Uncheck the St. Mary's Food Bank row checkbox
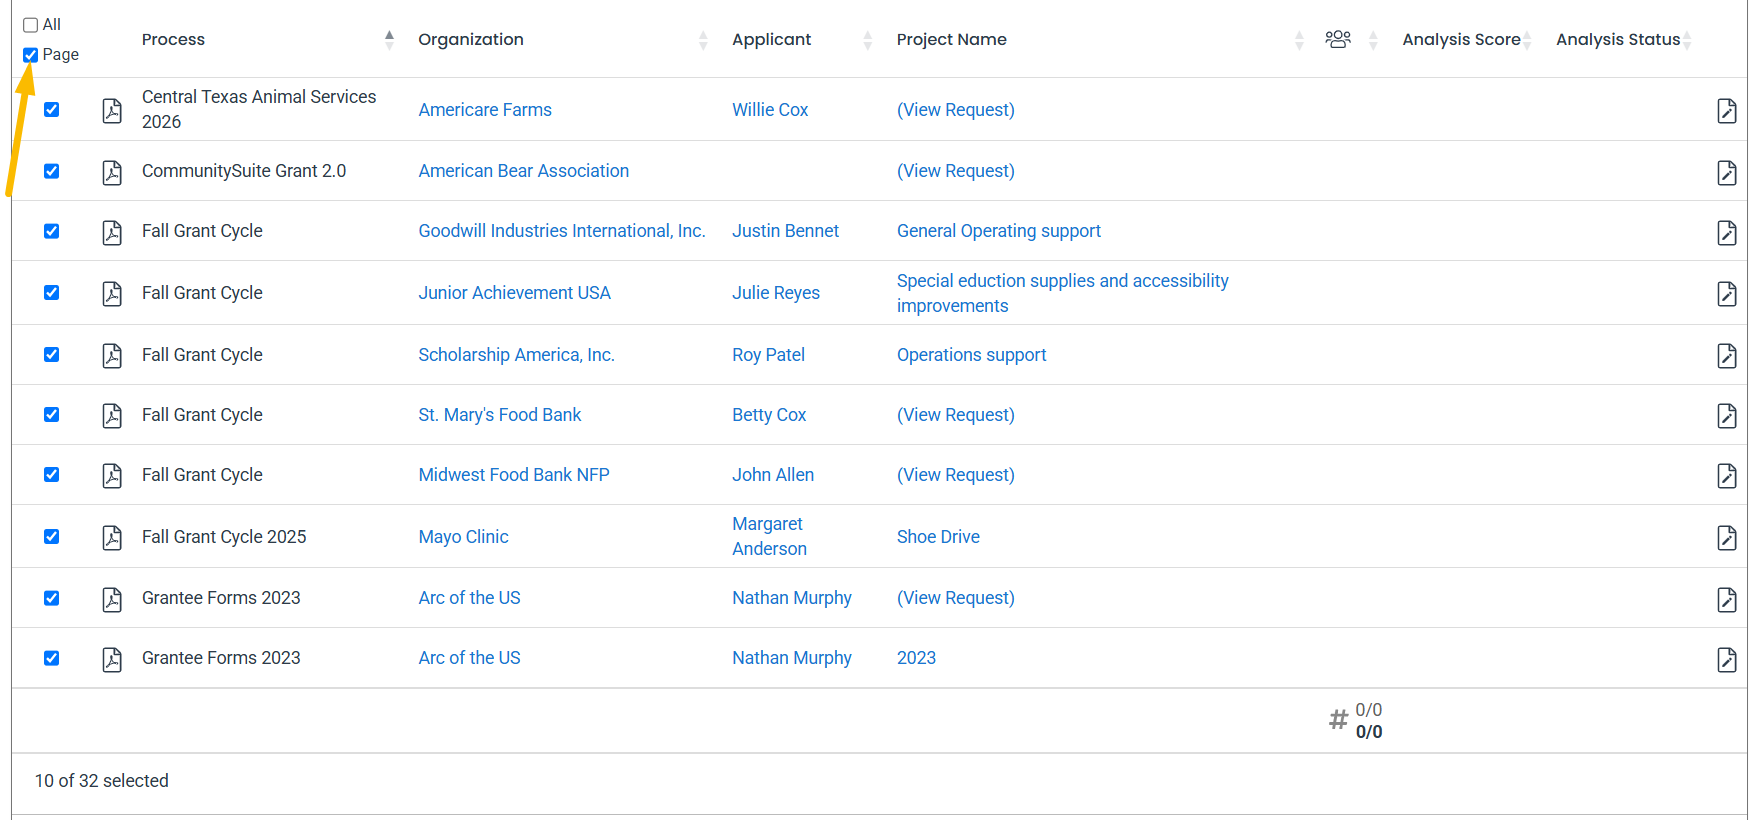Viewport: 1763px width, 820px height. pos(52,415)
